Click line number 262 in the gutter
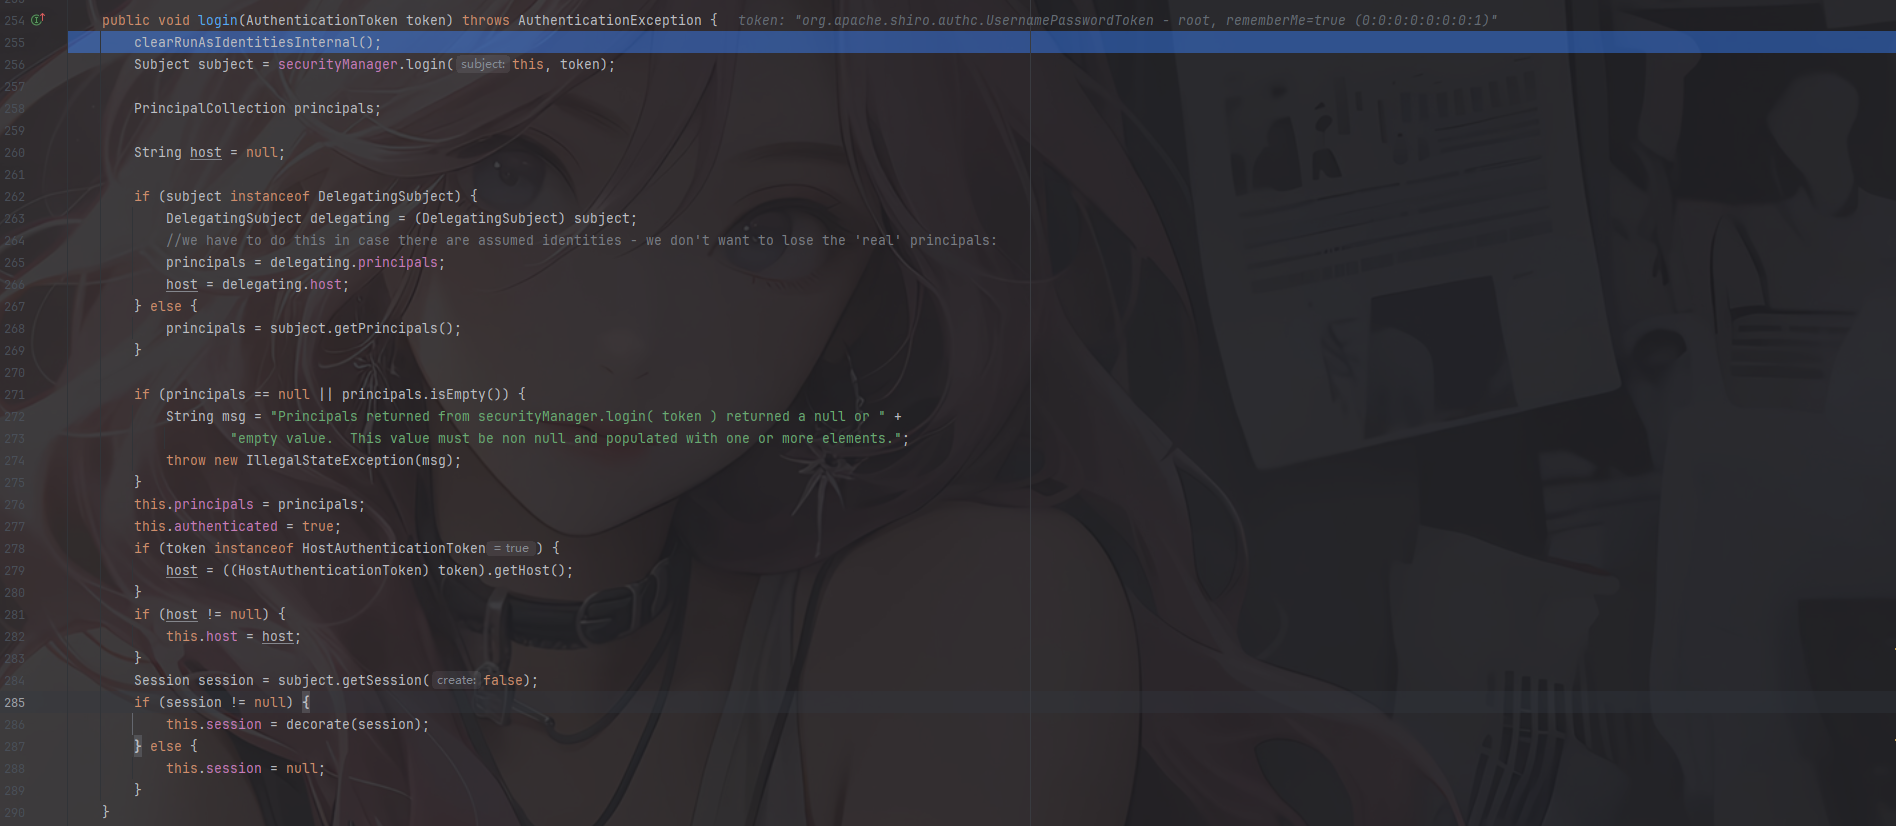1896x826 pixels. click(15, 196)
